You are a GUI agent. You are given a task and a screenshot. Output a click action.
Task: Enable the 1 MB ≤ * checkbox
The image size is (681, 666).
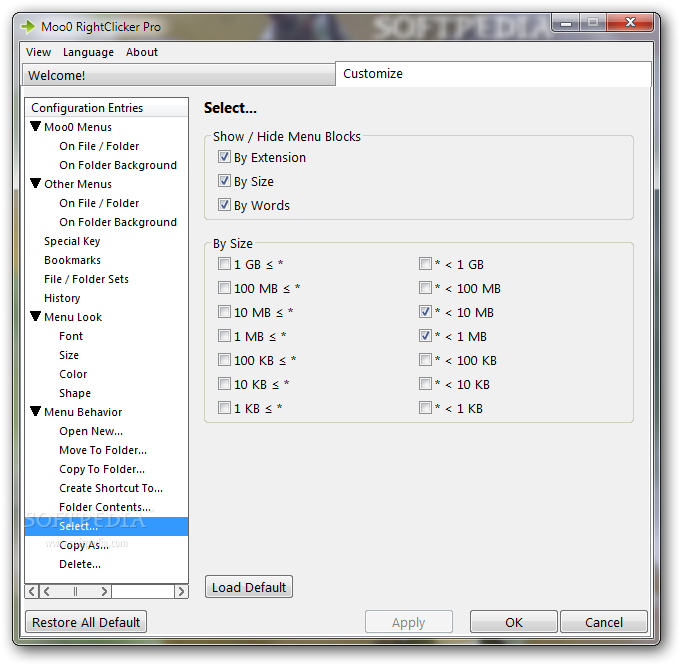(224, 335)
